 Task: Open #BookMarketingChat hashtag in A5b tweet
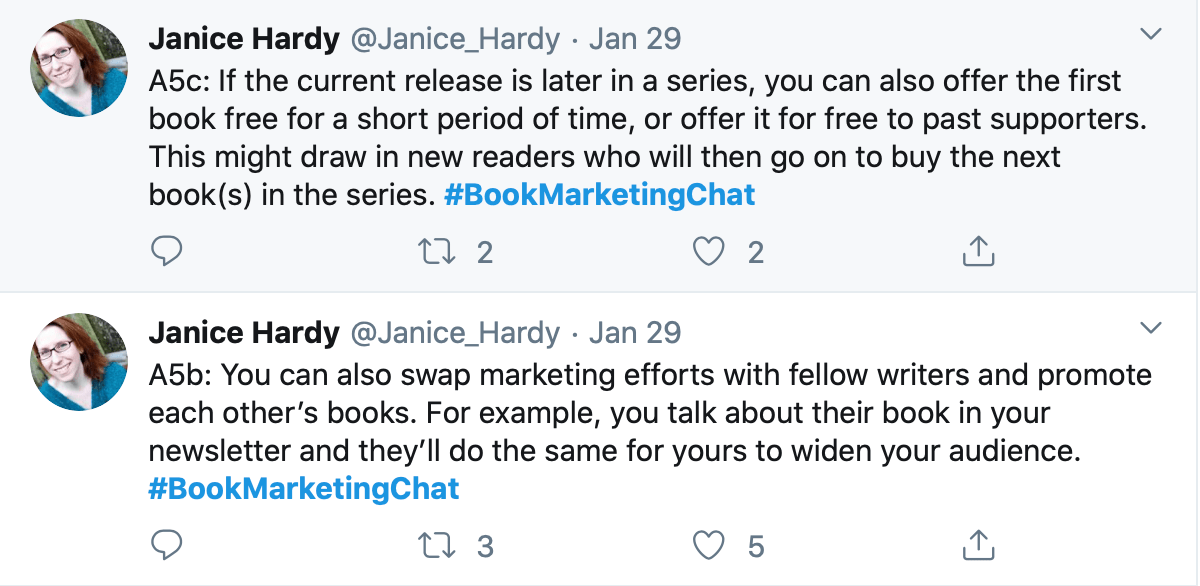click(x=304, y=489)
